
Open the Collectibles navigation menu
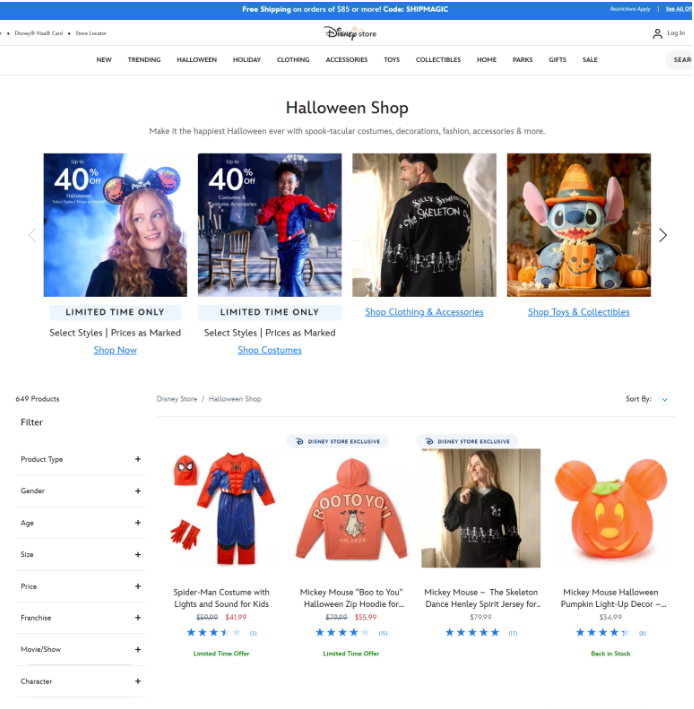point(438,60)
